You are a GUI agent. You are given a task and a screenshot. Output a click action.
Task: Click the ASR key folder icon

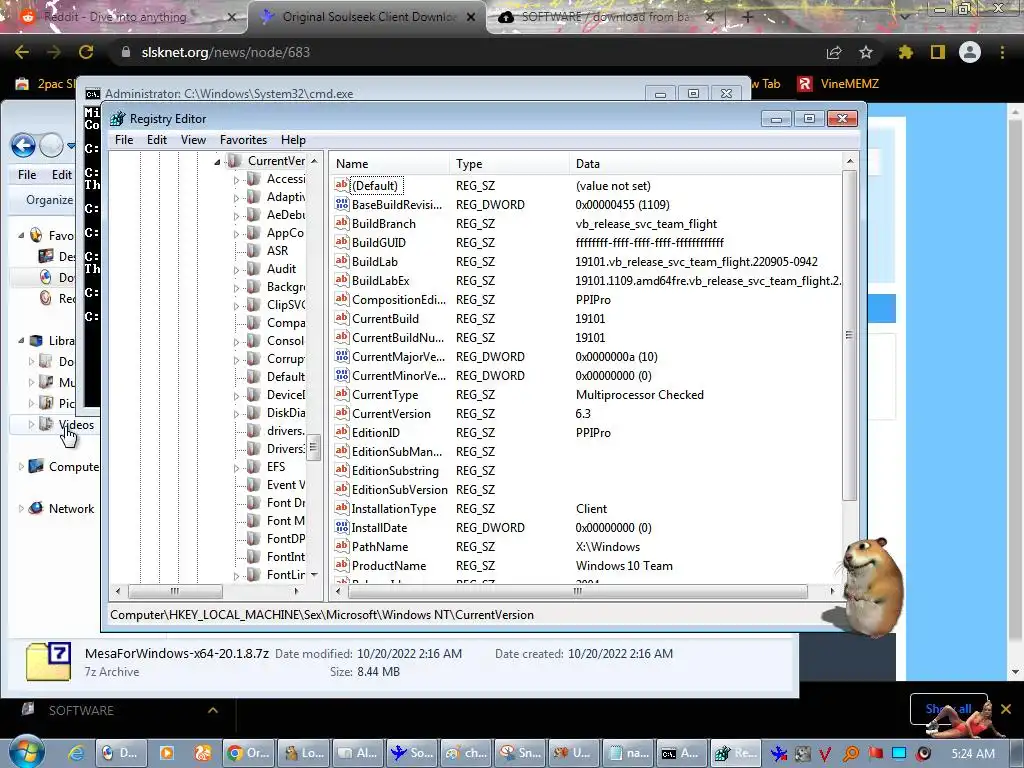coord(253,251)
